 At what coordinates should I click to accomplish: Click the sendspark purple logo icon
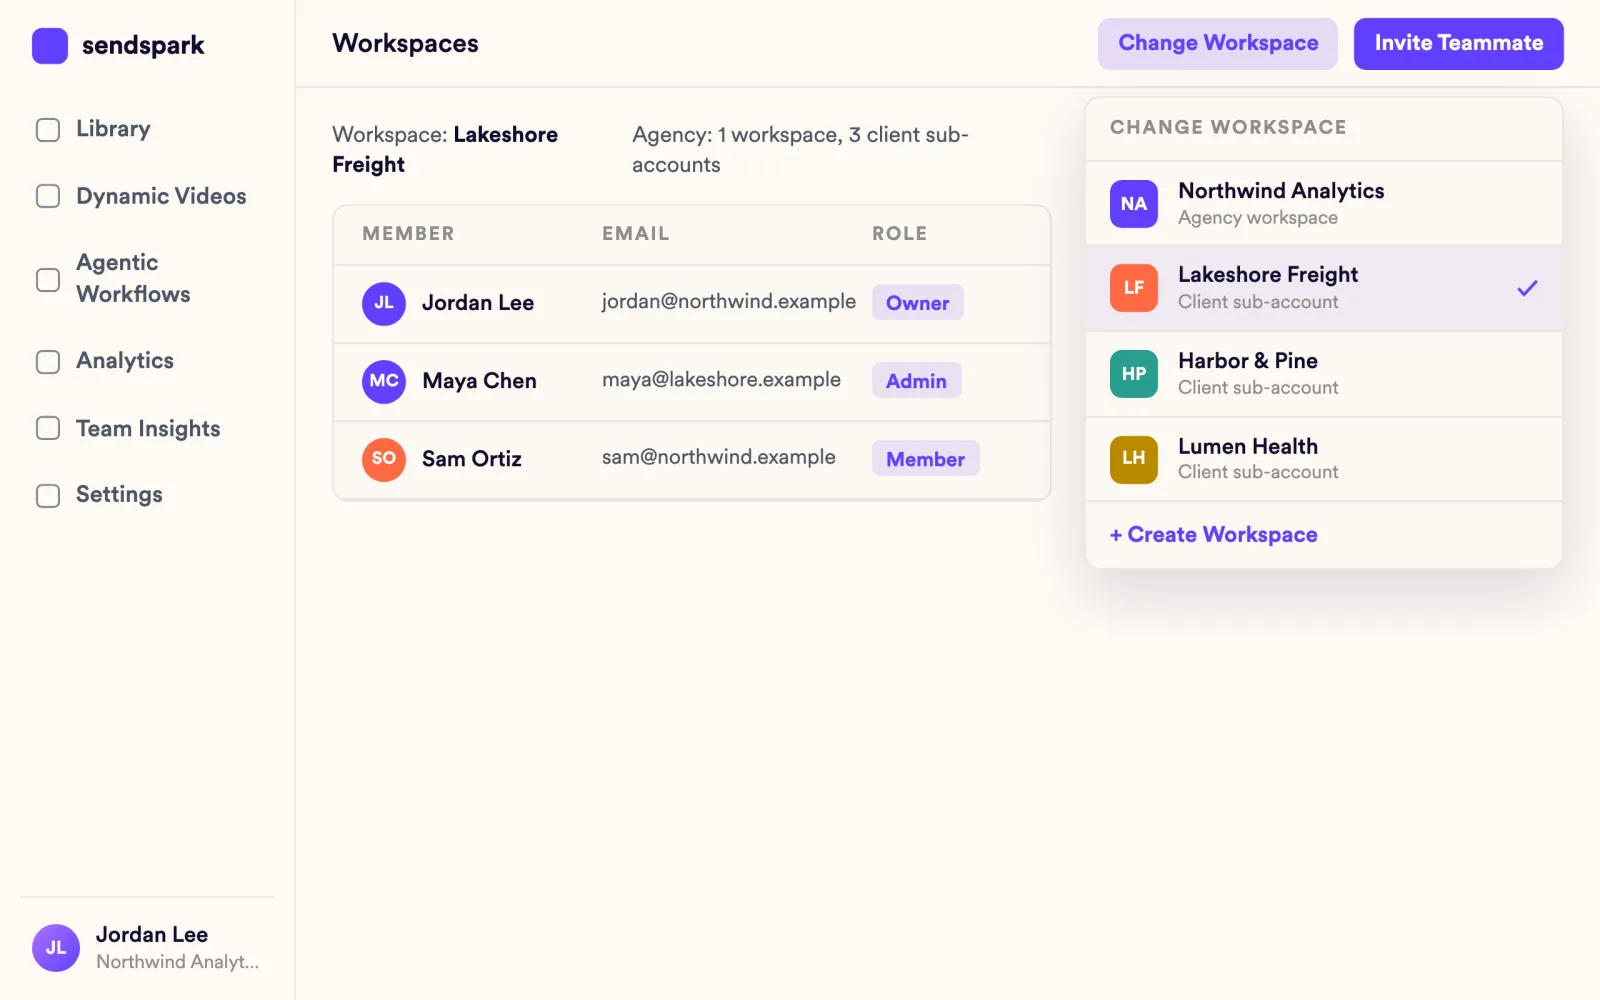click(50, 46)
